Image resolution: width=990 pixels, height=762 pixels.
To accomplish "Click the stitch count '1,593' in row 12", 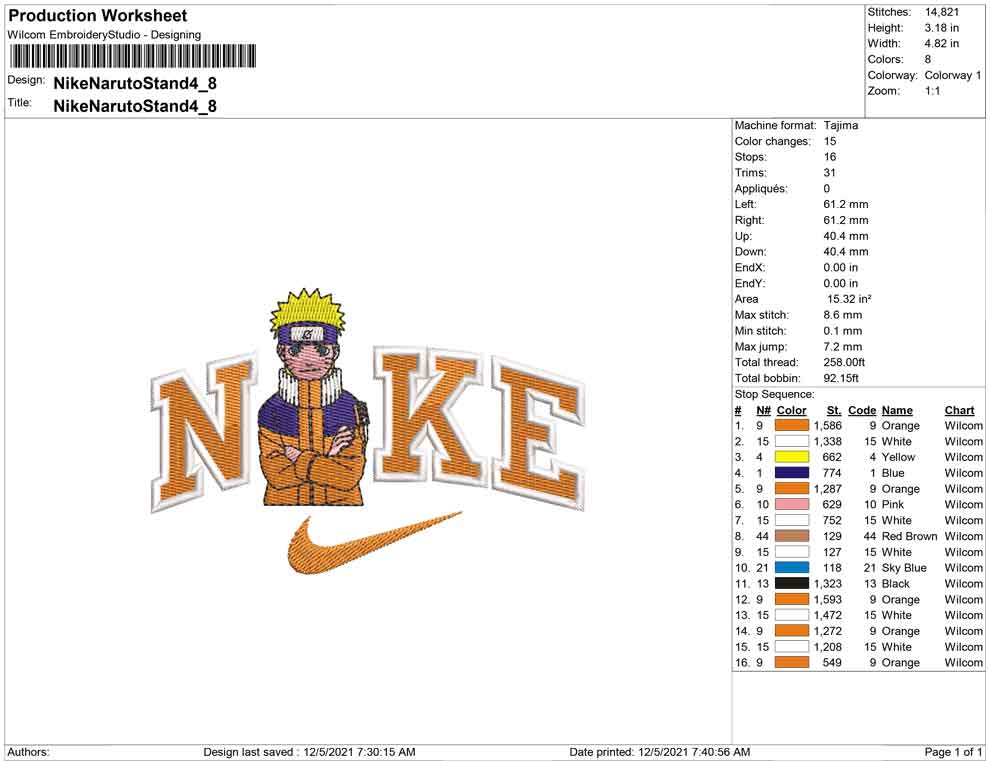I will pos(828,599).
